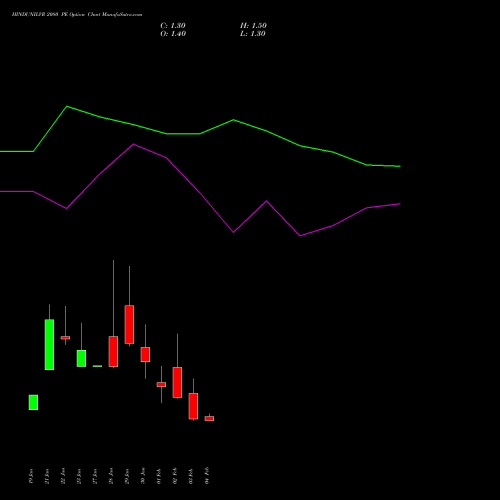Click the open value "O: 1.40"

click(x=173, y=34)
